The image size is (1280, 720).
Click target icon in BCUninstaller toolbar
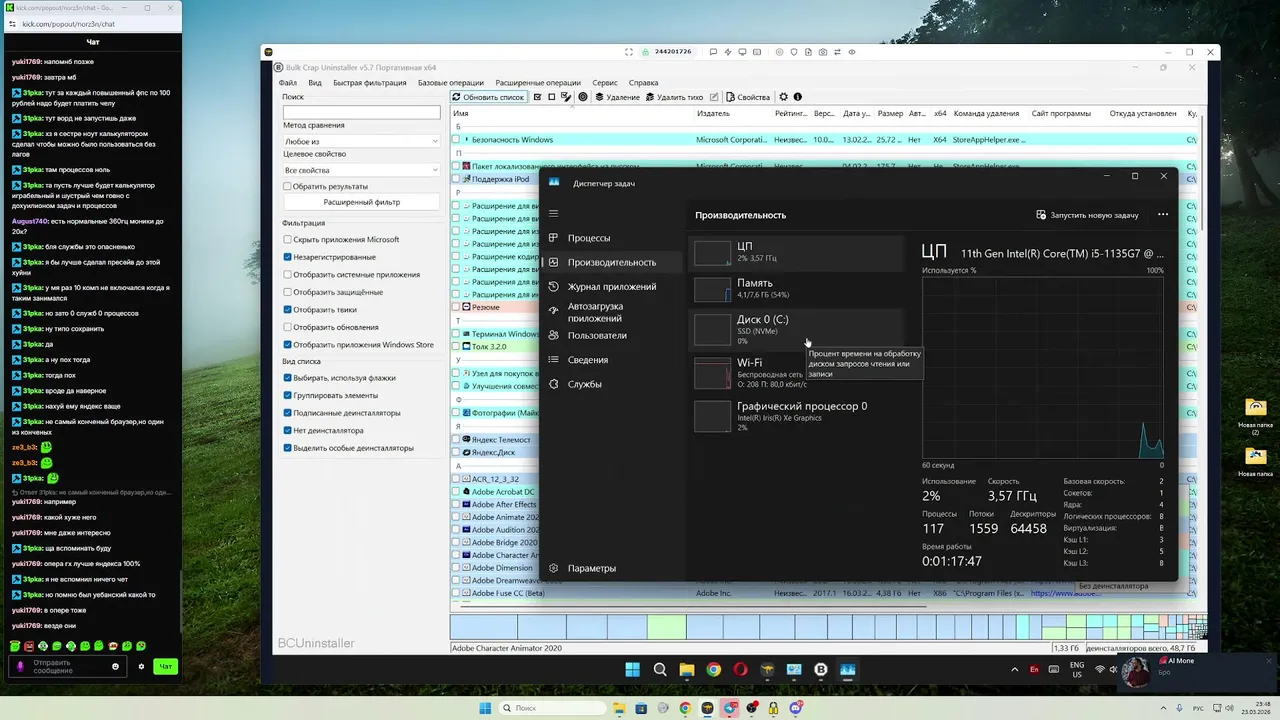pyautogui.click(x=582, y=97)
